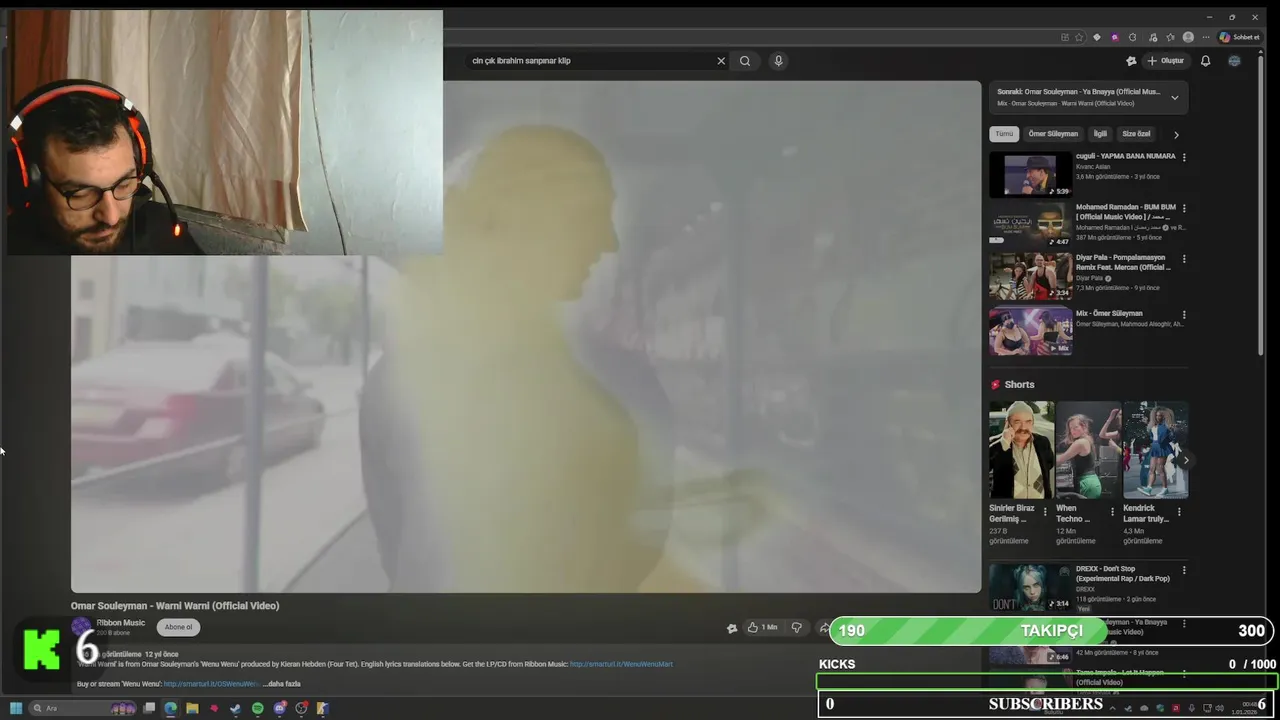Start voice search with microphone icon

pyautogui.click(x=778, y=61)
